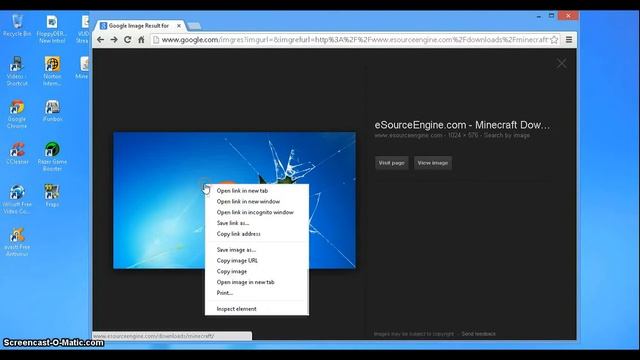
Task: Select the FloppyDER New Intro desktop icon
Action: pos(52,29)
